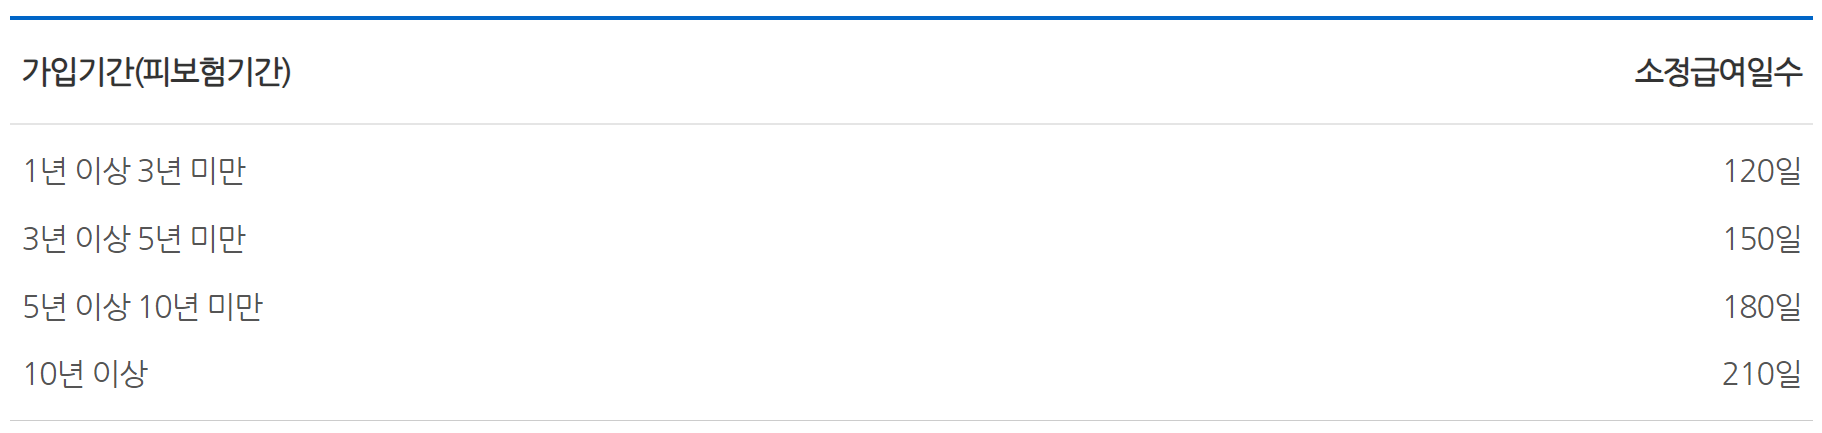Click the word 미만 in the 5년 이상 row

point(235,306)
